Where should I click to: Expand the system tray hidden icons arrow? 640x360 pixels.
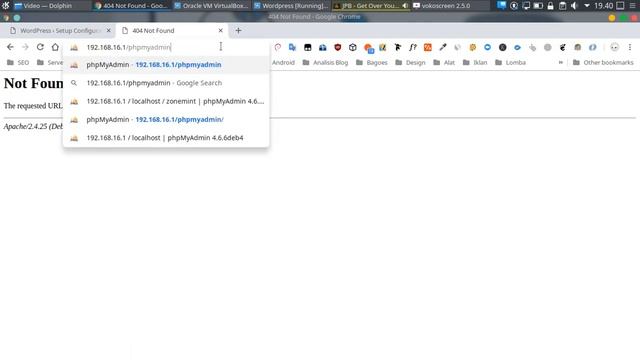(587, 6)
